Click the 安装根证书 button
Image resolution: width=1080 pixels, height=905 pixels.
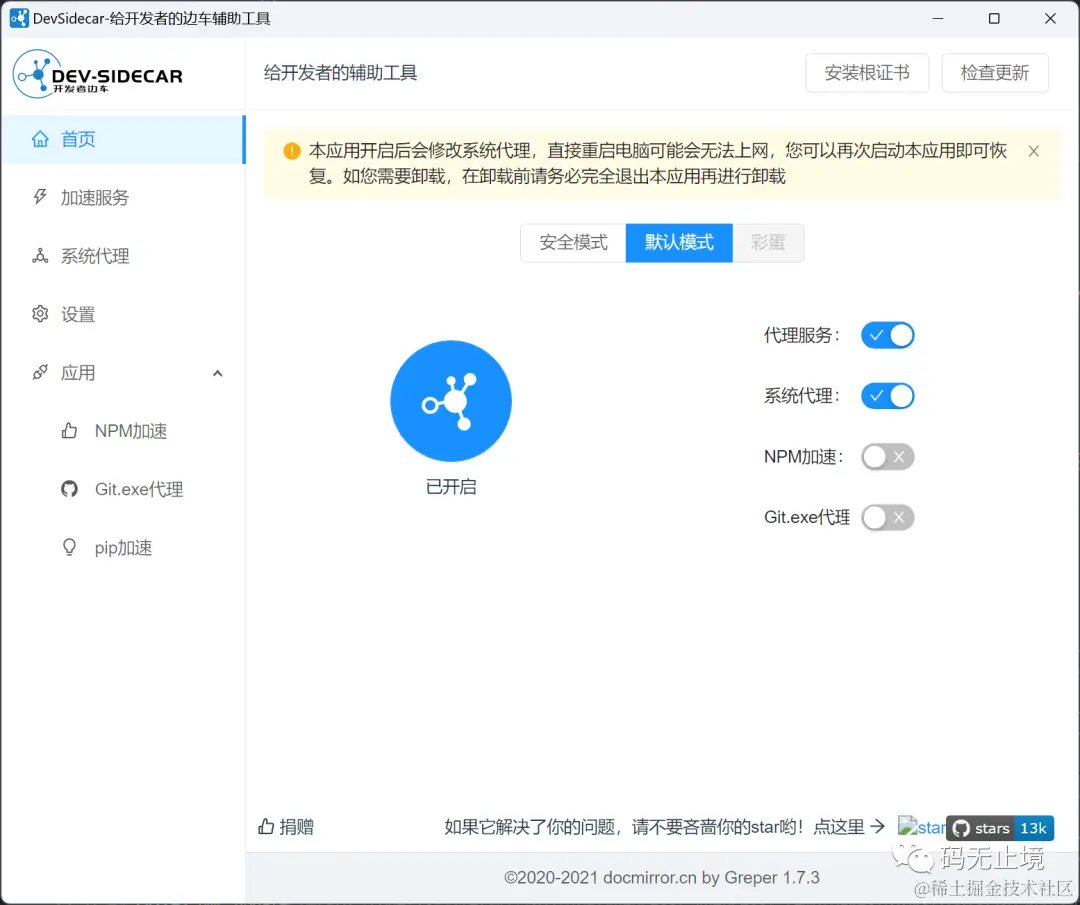click(867, 73)
